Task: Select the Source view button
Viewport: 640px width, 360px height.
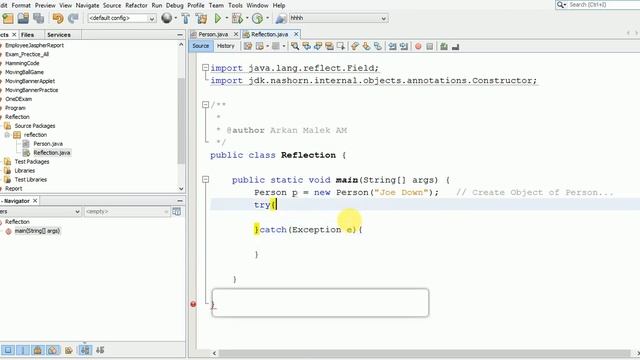Action: tap(200, 46)
